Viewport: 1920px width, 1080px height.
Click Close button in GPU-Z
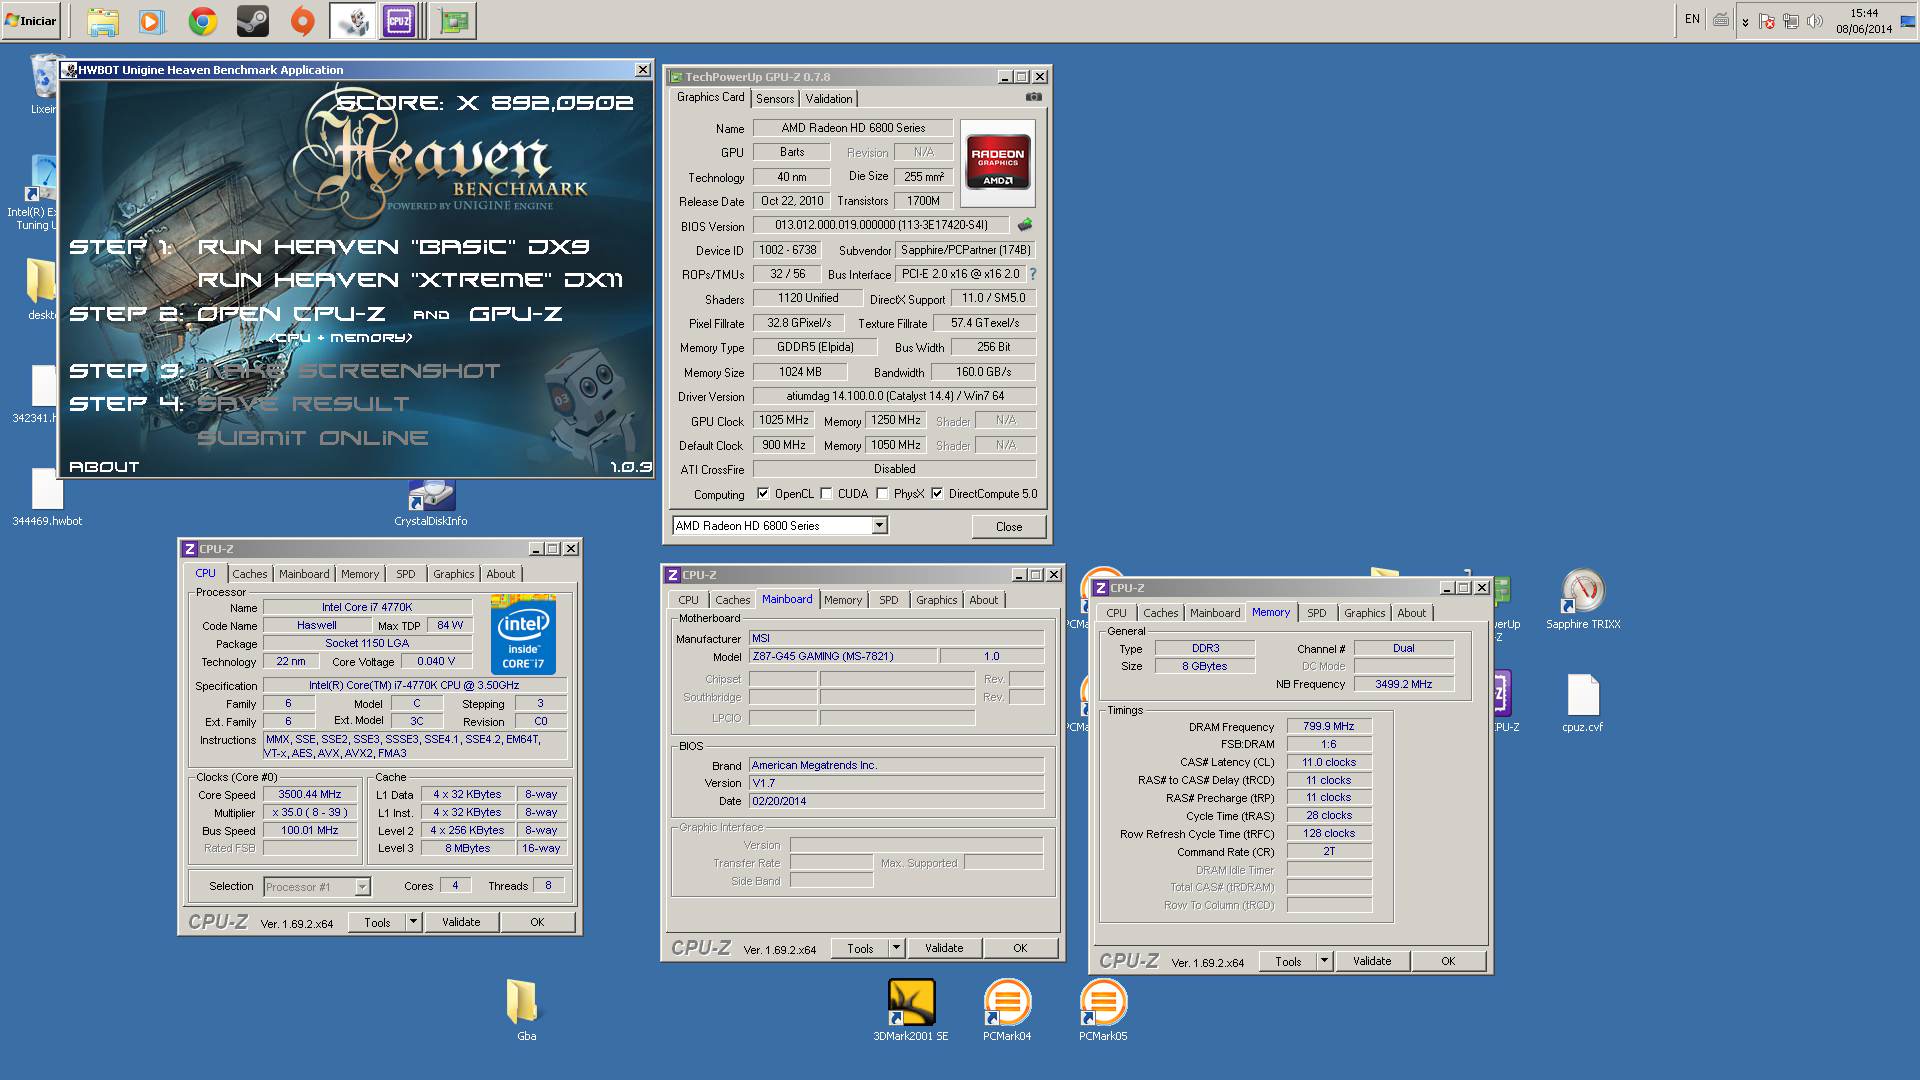point(1009,527)
